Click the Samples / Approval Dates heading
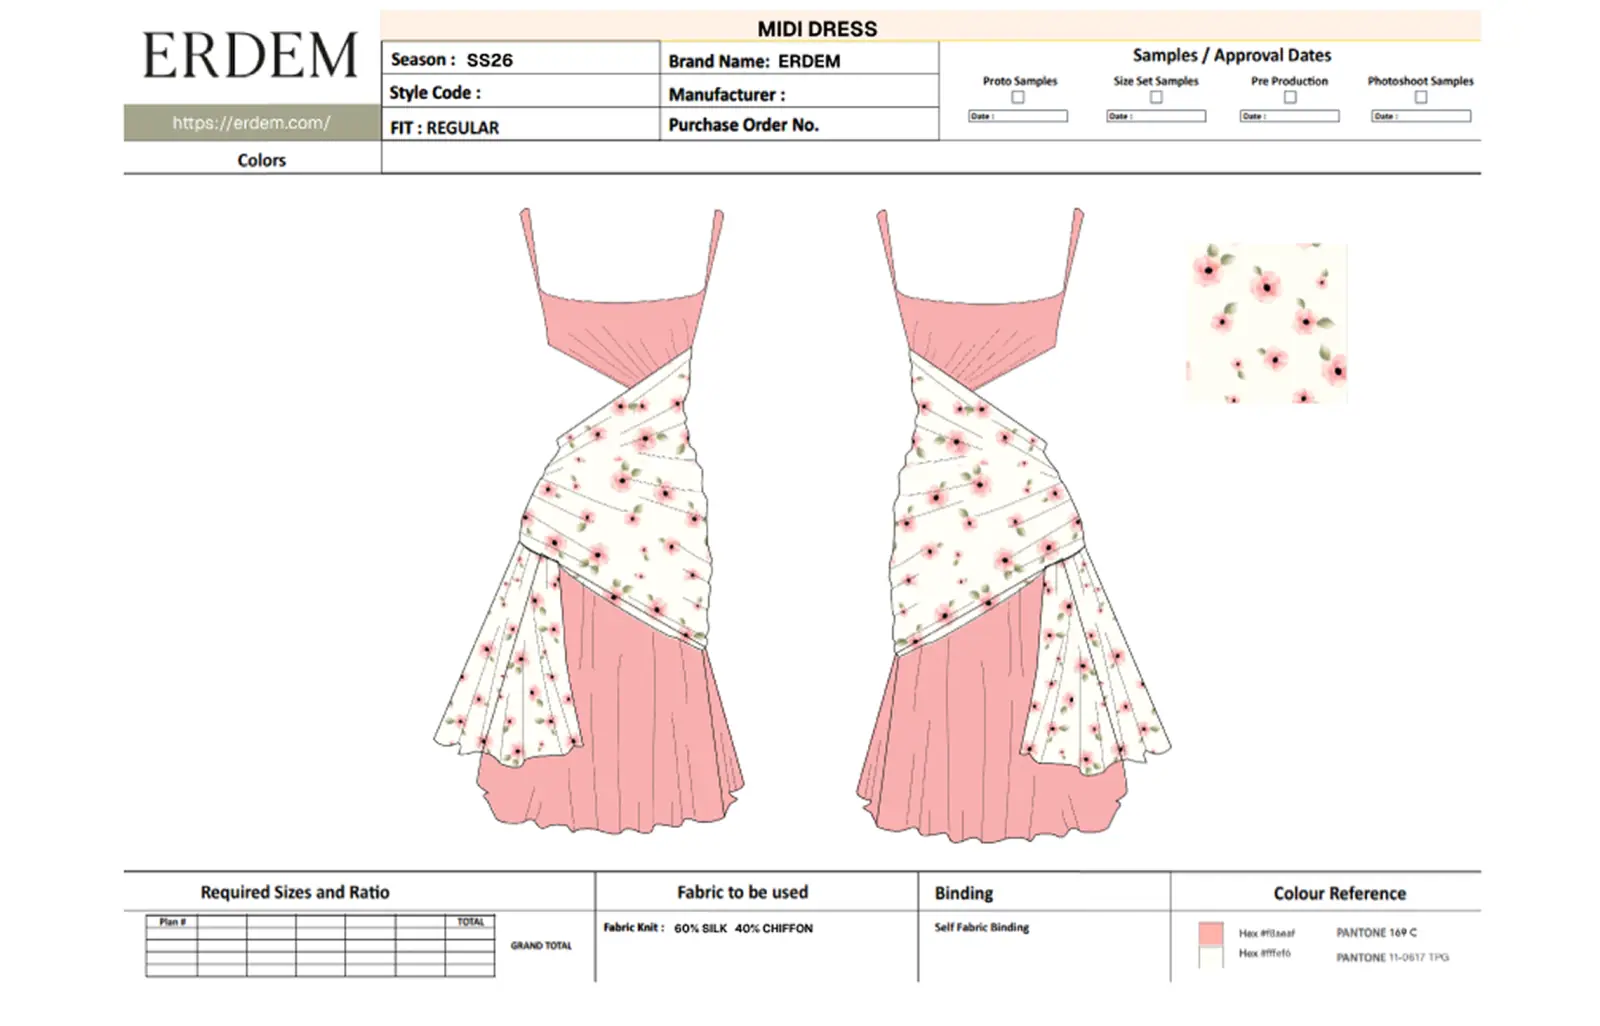This screenshot has width=1600, height=1026. [1232, 55]
